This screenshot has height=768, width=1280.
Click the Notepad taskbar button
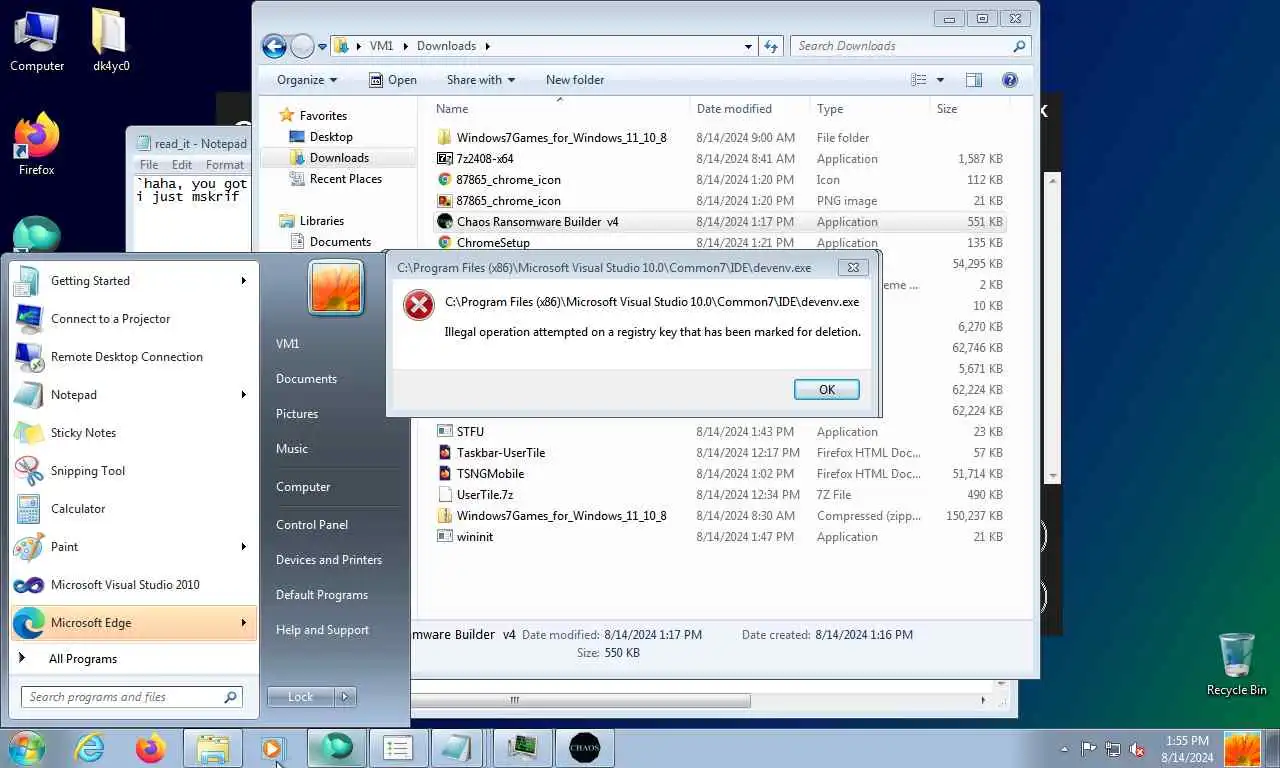(459, 747)
